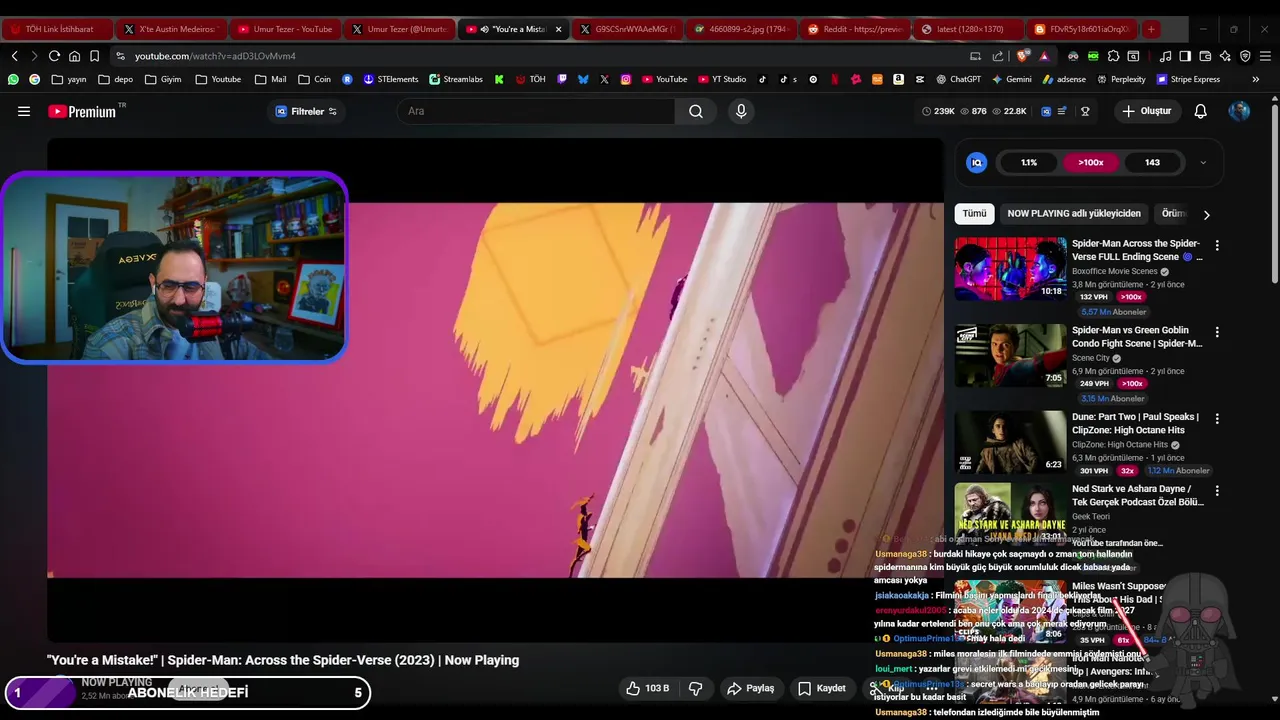Dislike the video
1280x720 pixels.
click(x=696, y=688)
